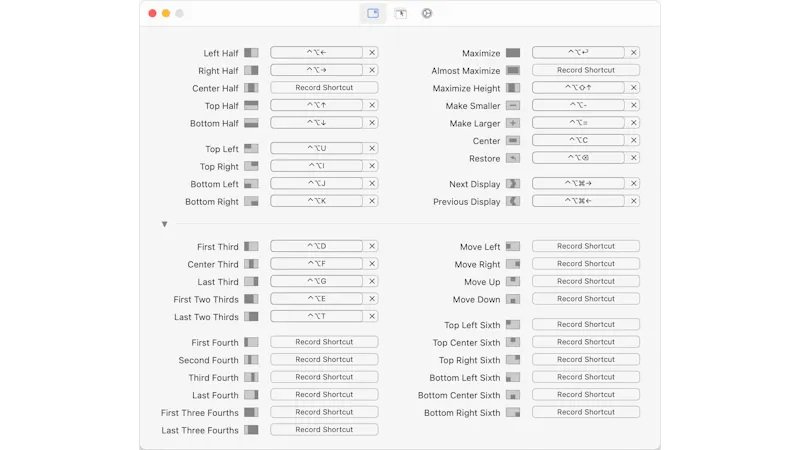
Task: Clear the Left Half shortcut
Action: coord(372,53)
